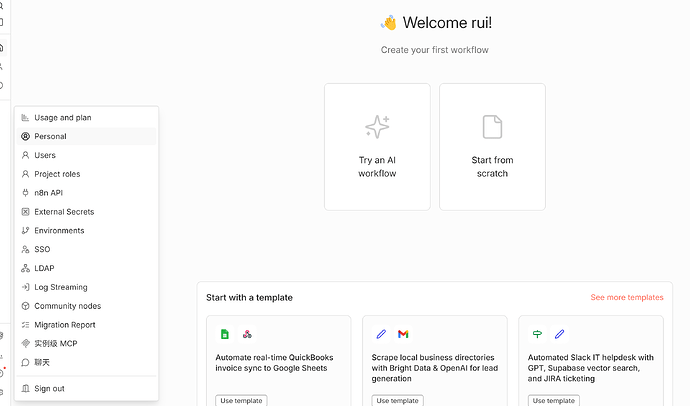Click pencil icon in Bright Data template
Viewport: 690px width, 406px height.
pyautogui.click(x=381, y=334)
